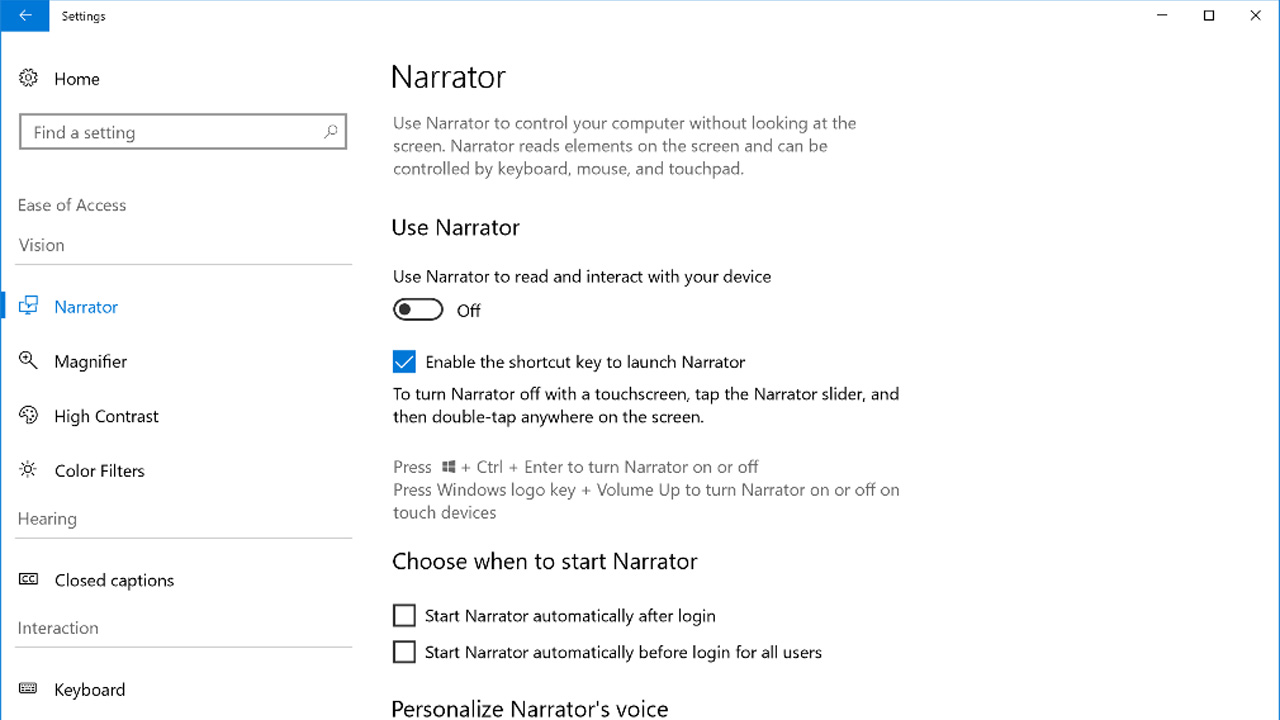Click the back arrow button
The height and width of the screenshot is (720, 1280).
point(24,16)
